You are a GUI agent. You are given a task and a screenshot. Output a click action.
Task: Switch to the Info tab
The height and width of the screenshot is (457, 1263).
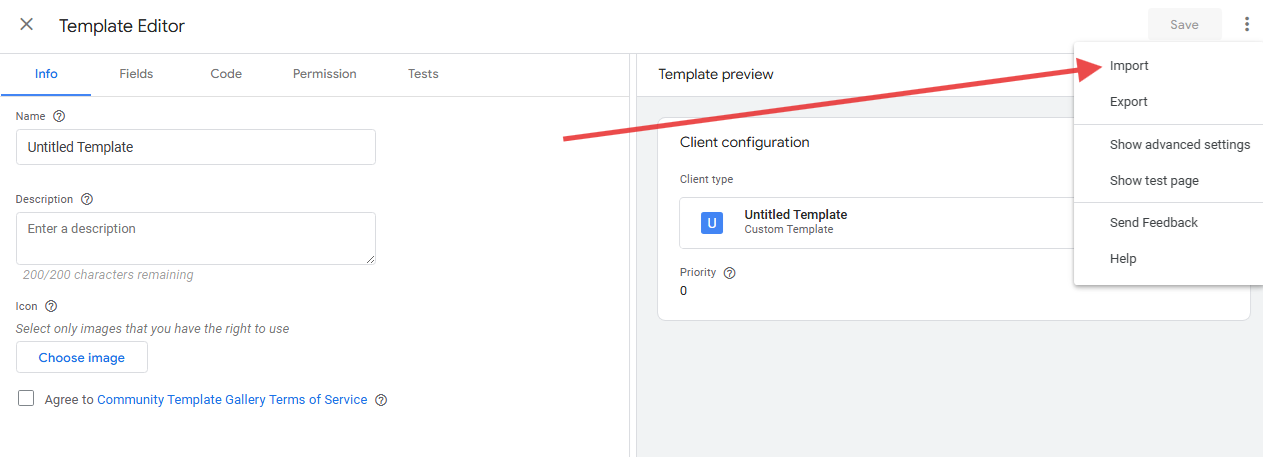tap(46, 74)
